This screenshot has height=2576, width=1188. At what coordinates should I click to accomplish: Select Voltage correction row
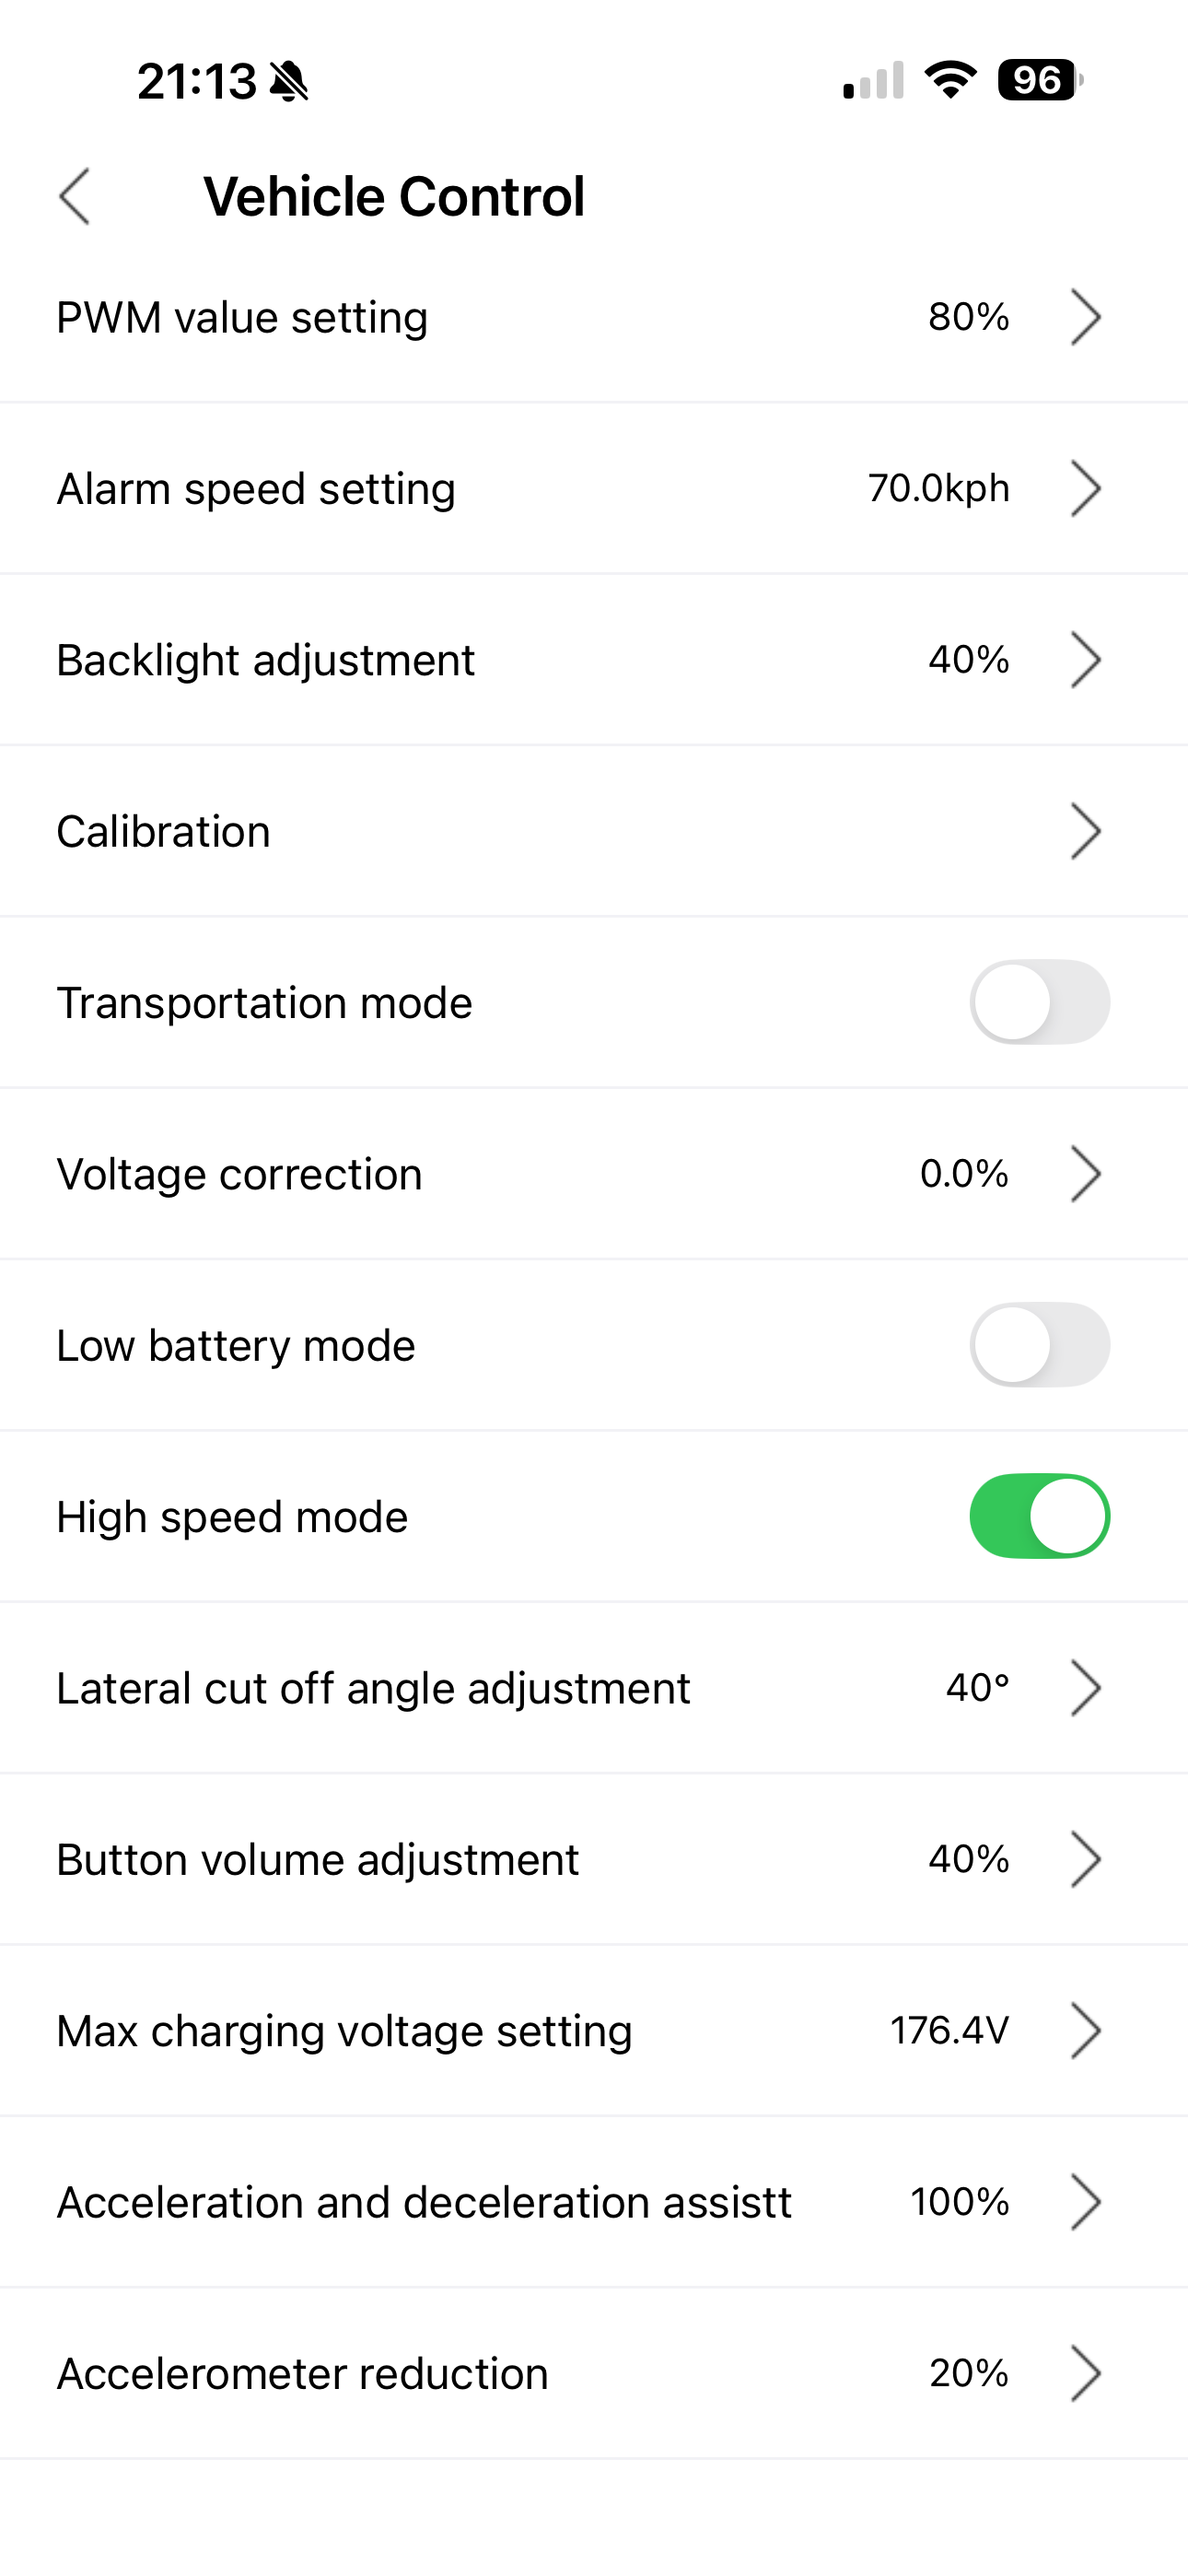(x=240, y=1174)
